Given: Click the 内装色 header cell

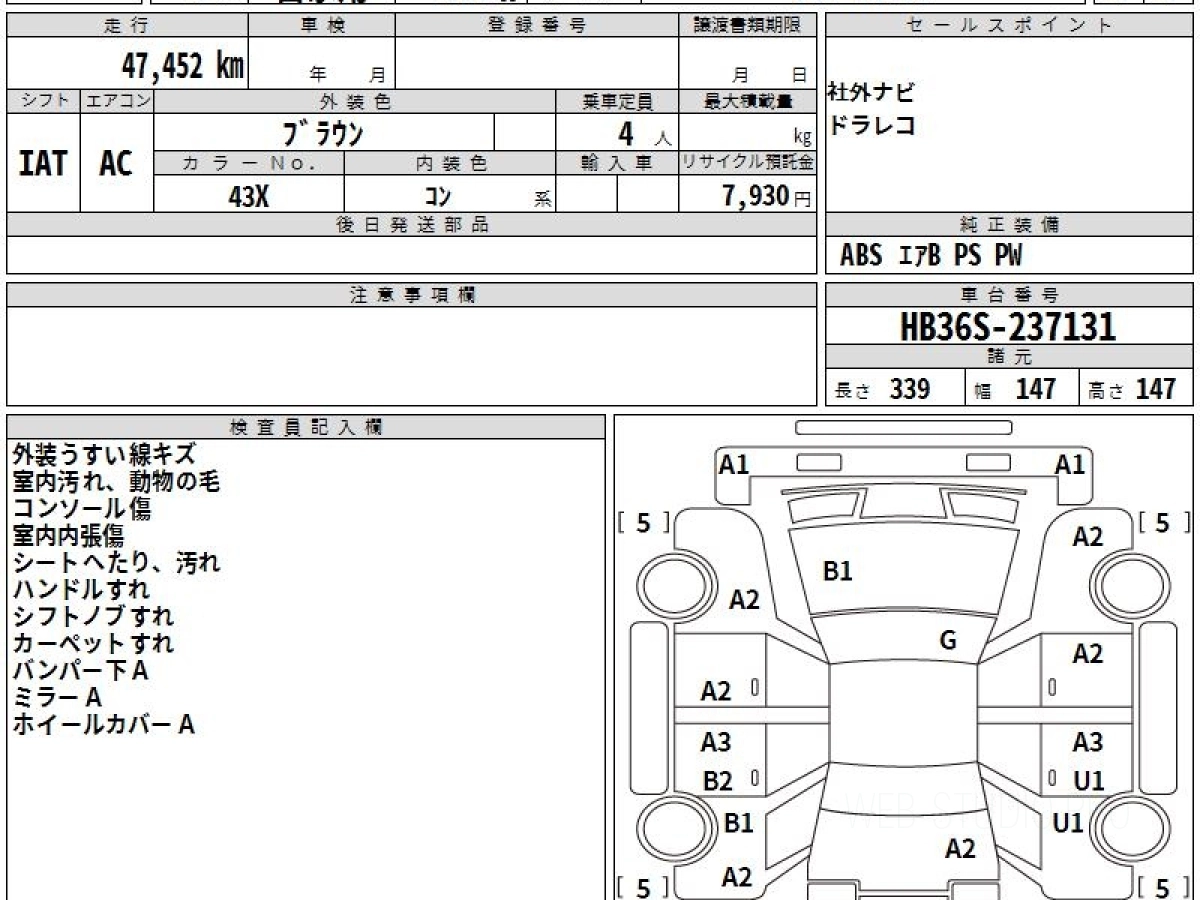Looking at the screenshot, I should coord(450,162).
